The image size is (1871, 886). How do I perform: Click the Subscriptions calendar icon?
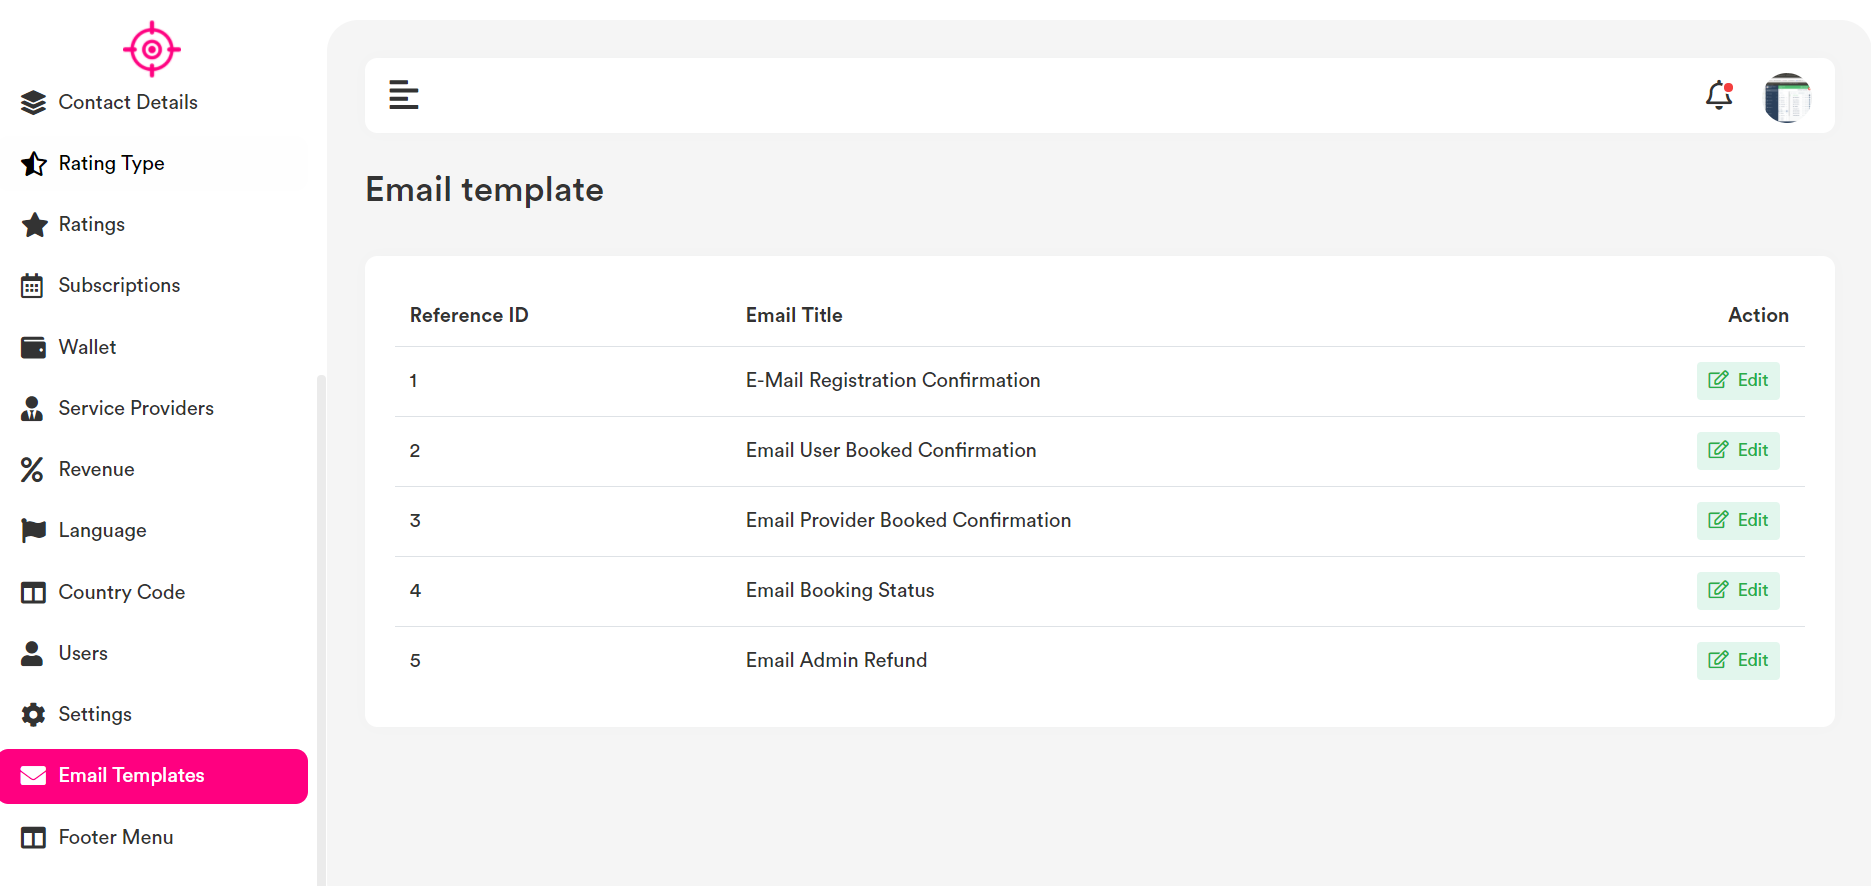(33, 286)
